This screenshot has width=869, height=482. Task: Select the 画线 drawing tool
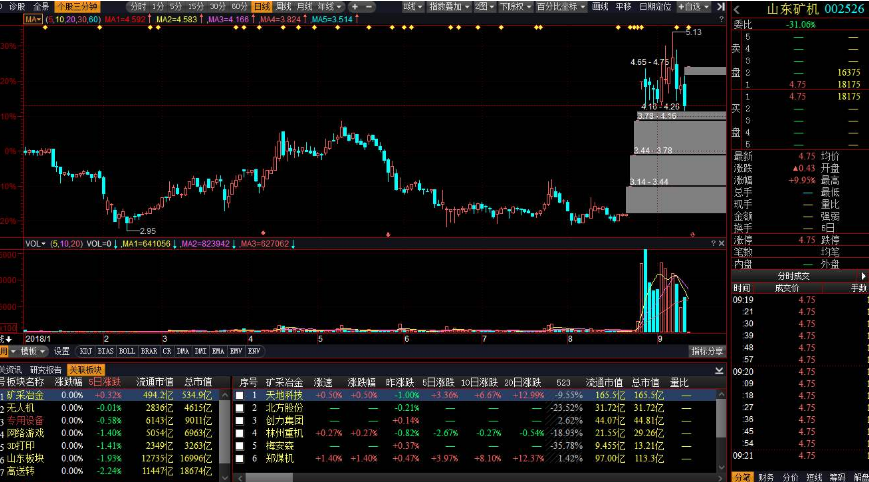[x=601, y=6]
